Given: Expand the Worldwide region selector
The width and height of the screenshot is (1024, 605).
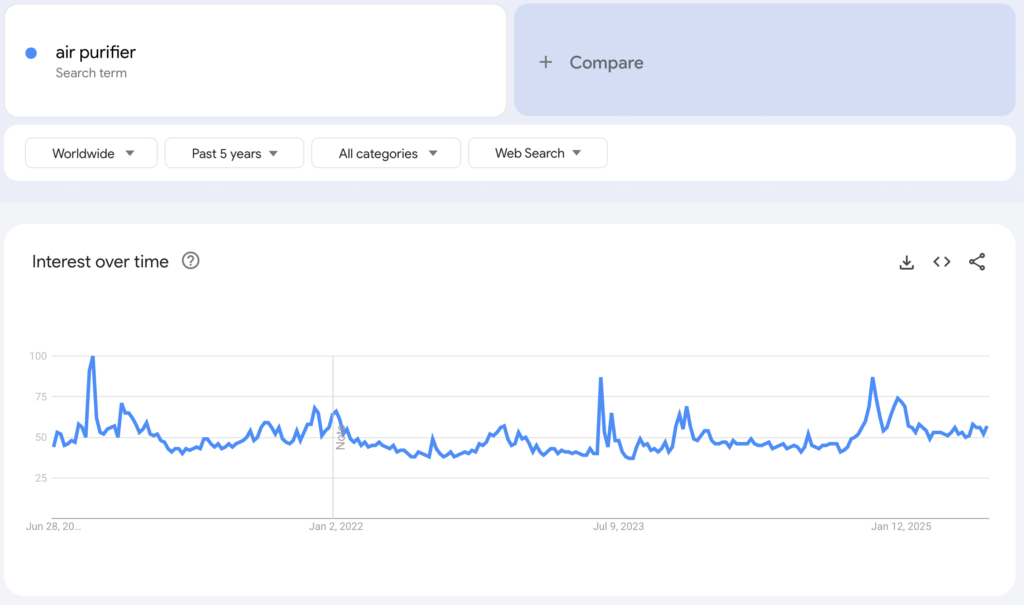Looking at the screenshot, I should click(90, 153).
